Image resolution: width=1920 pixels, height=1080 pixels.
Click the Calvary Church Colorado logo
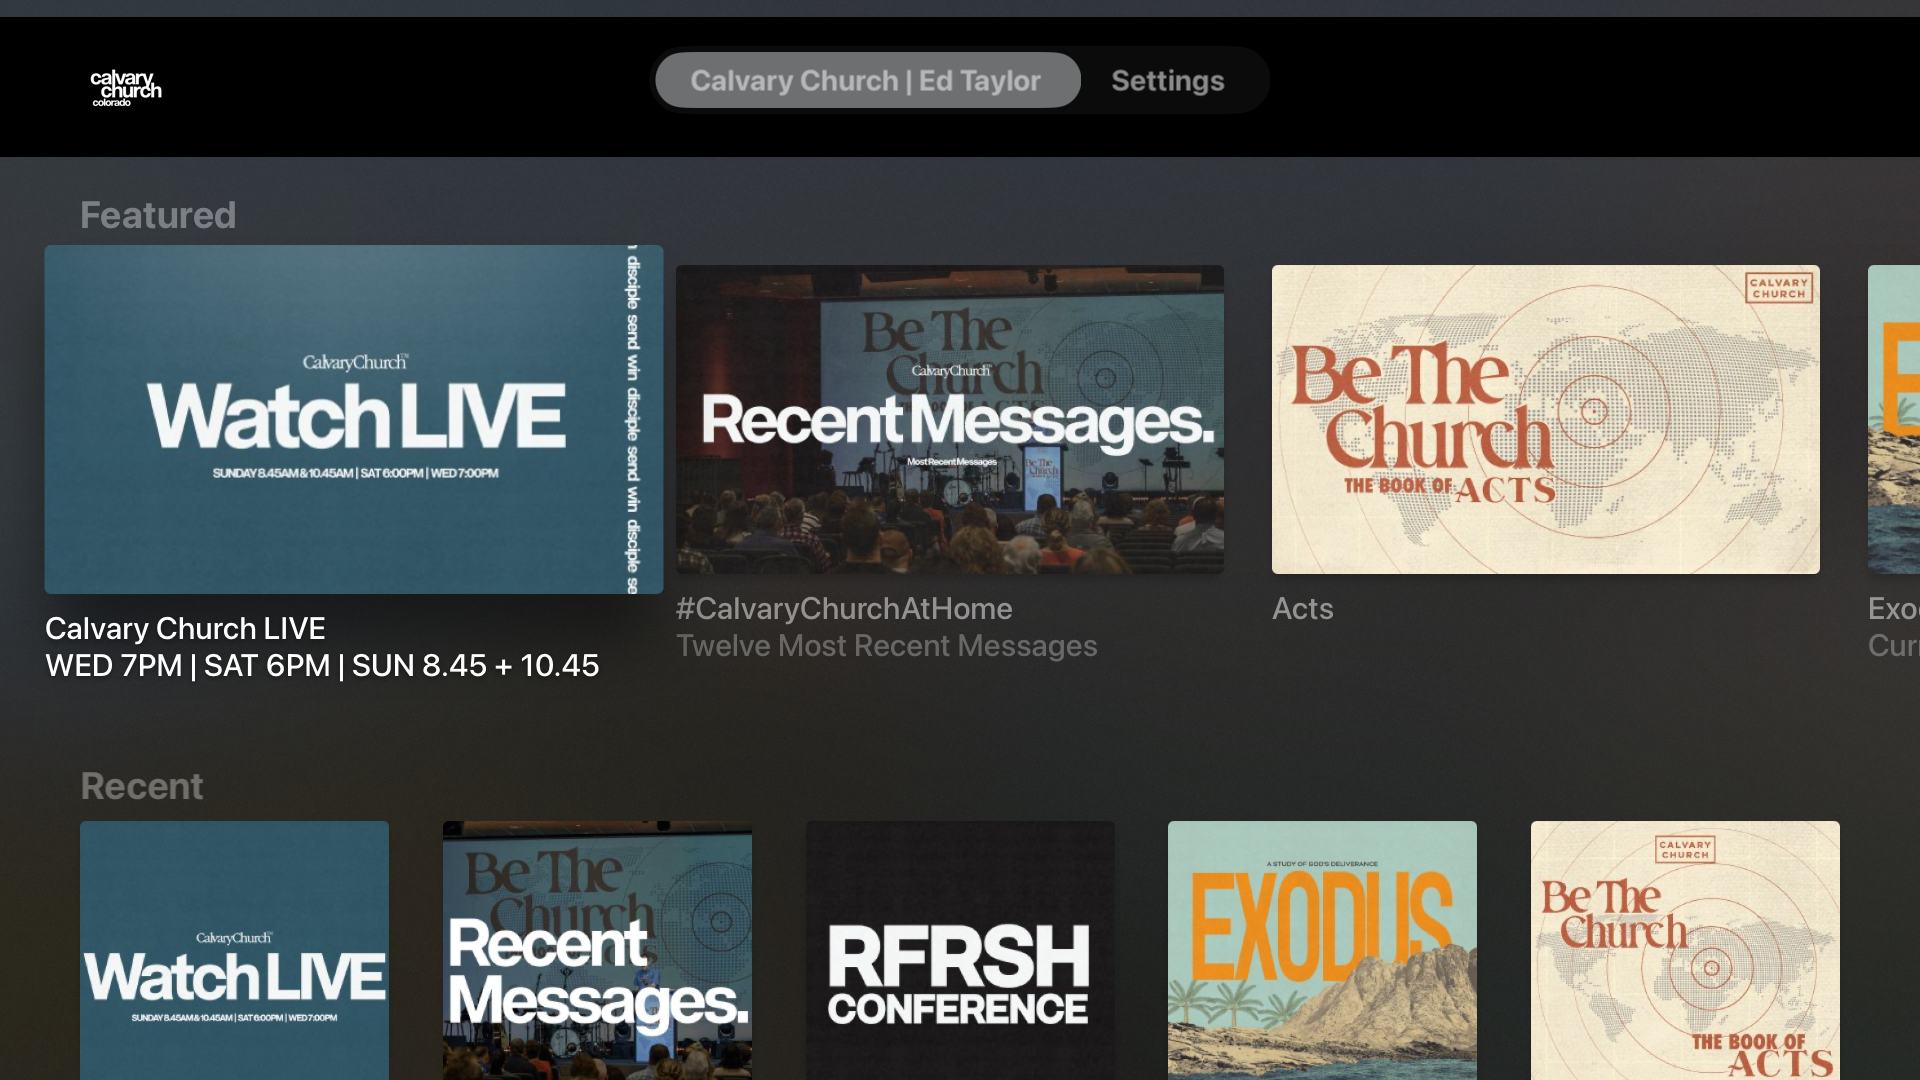tap(126, 88)
